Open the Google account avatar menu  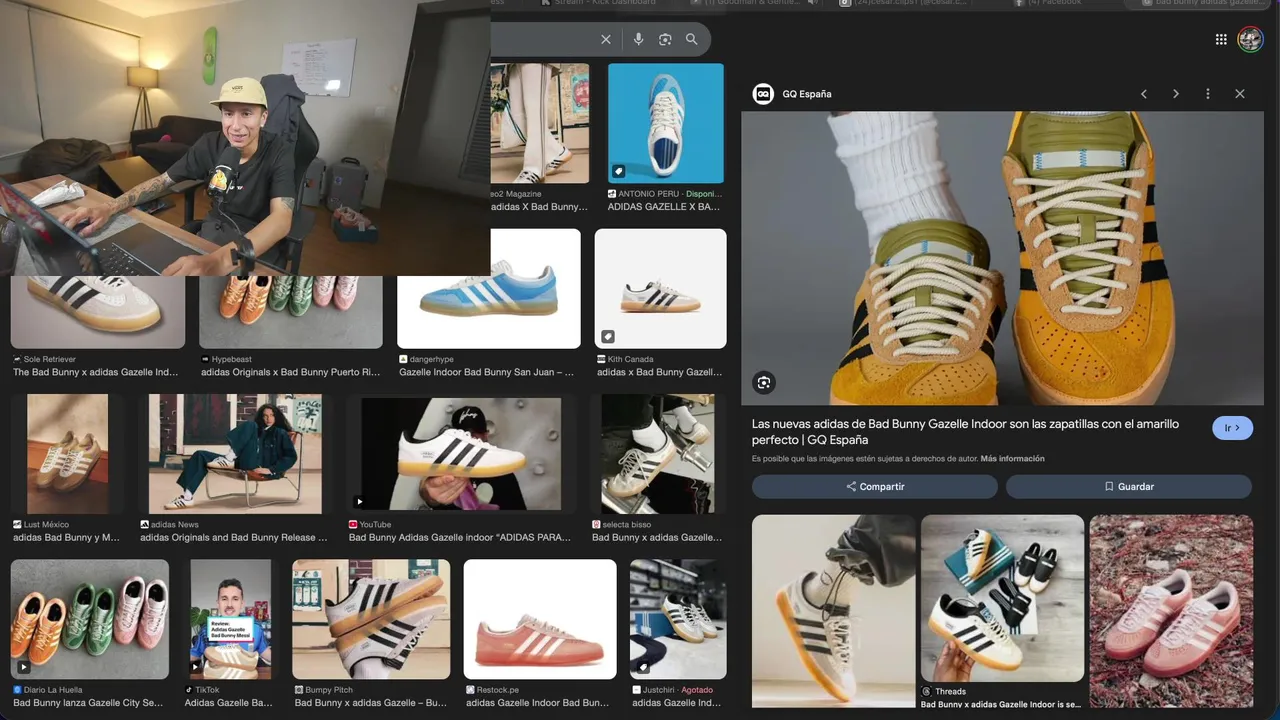(1250, 39)
